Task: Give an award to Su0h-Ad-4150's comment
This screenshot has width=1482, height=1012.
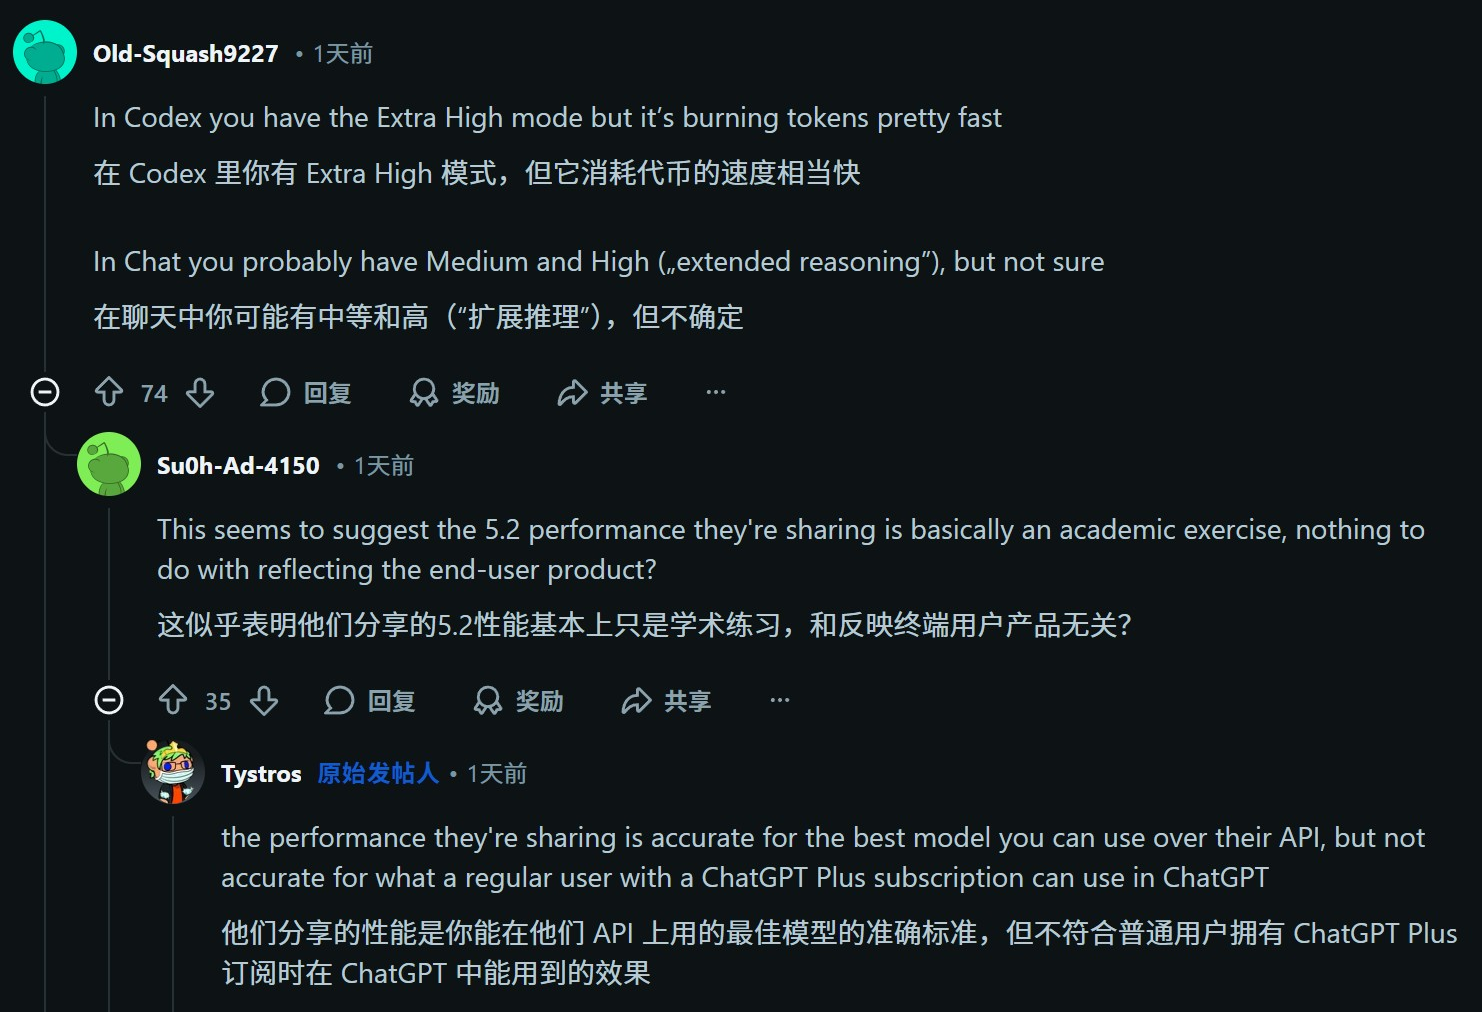Action: pos(518,701)
